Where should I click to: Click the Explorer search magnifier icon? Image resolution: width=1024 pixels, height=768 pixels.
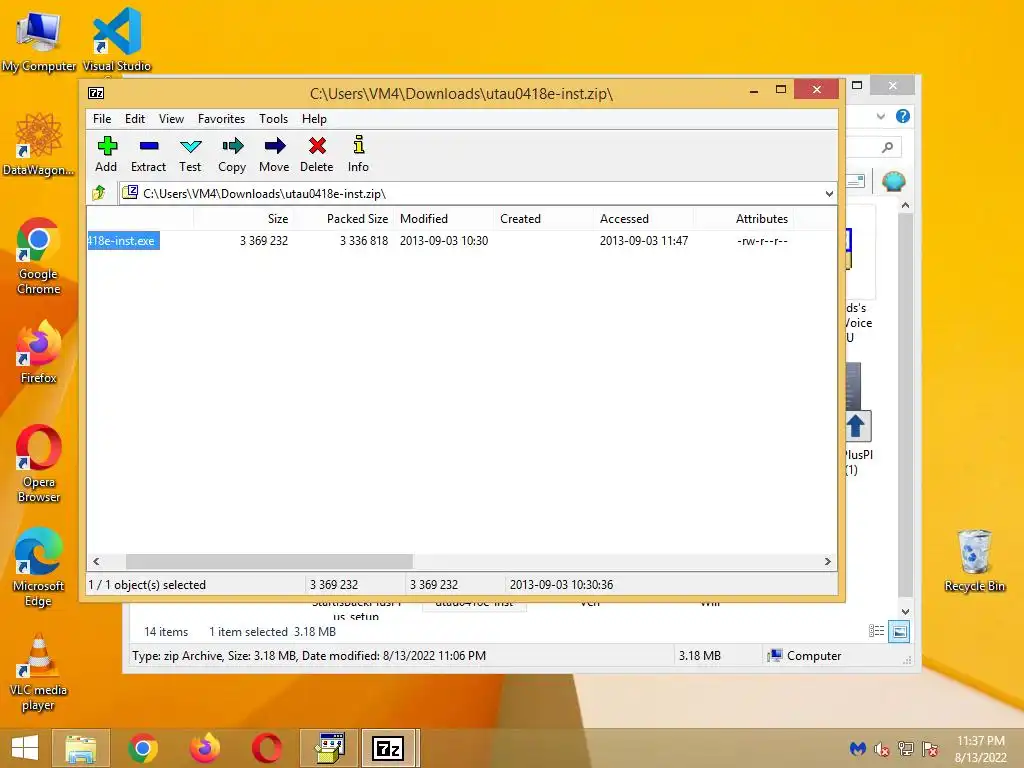click(x=887, y=147)
